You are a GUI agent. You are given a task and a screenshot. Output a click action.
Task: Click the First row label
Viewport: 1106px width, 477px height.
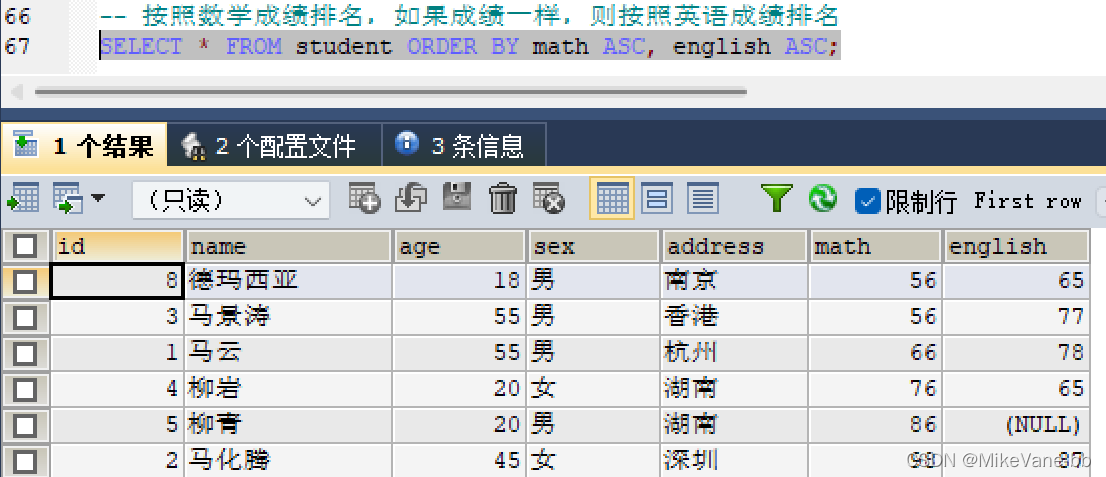click(x=1028, y=202)
